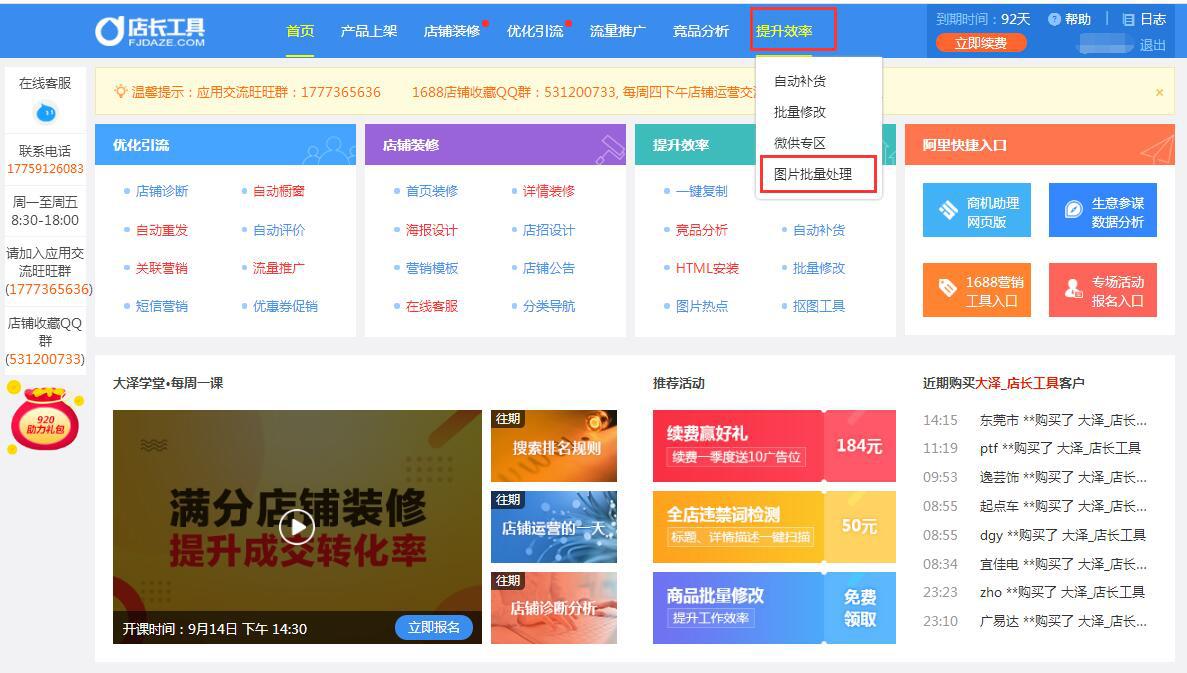Expand the 提升效率 nav dropdown
1187x673 pixels.
tap(784, 31)
